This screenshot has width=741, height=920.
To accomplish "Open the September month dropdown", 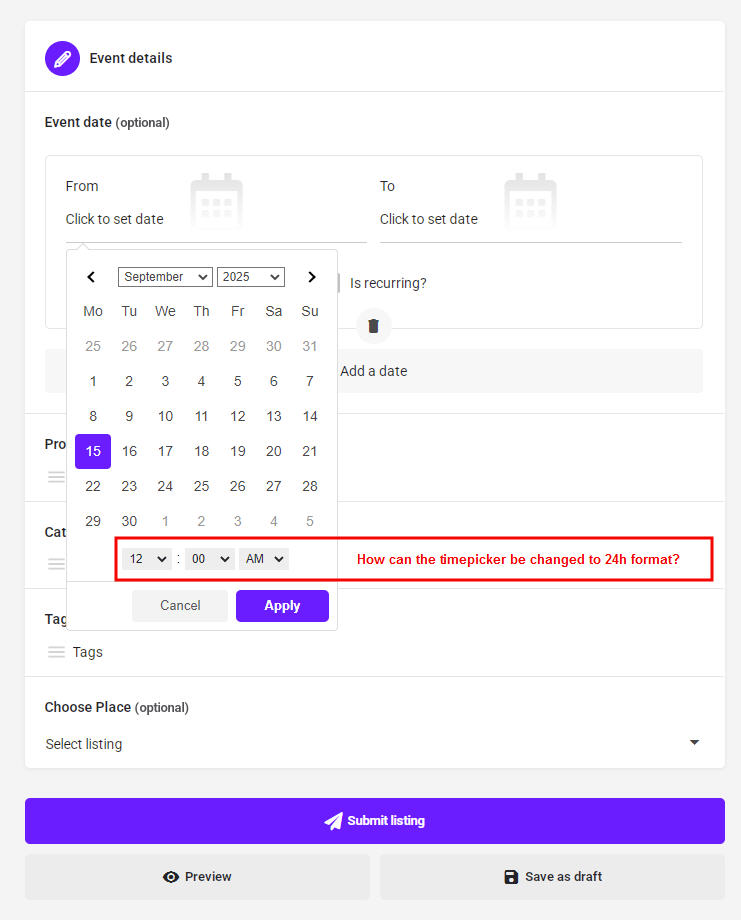I will (165, 277).
